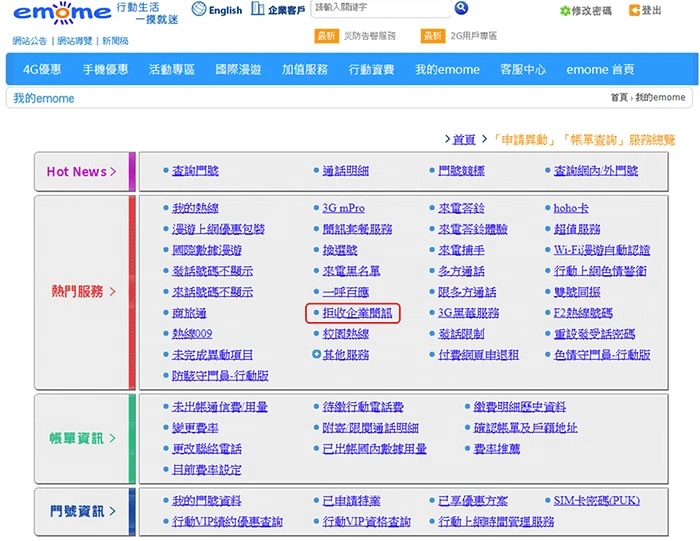700x541 pixels.
Task: Click the globe icon beside English
Action: pos(199,9)
